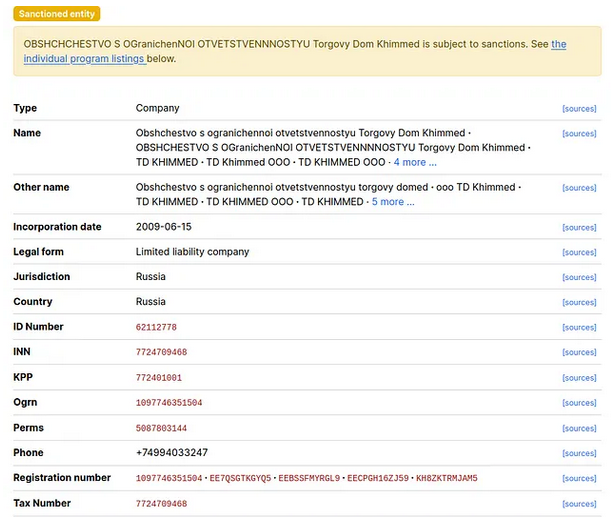Viewport: 611px width, 524px height.
Task: Open sources for the Country row
Action: [x=579, y=303]
